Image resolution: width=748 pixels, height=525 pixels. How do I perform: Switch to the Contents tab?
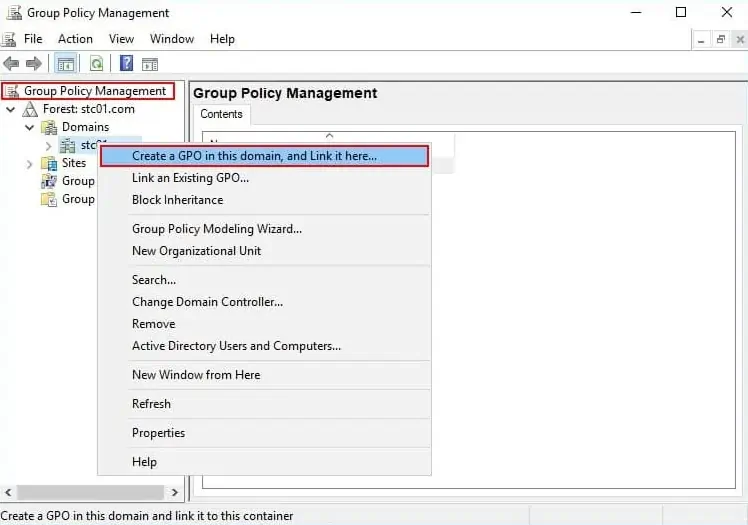(221, 114)
